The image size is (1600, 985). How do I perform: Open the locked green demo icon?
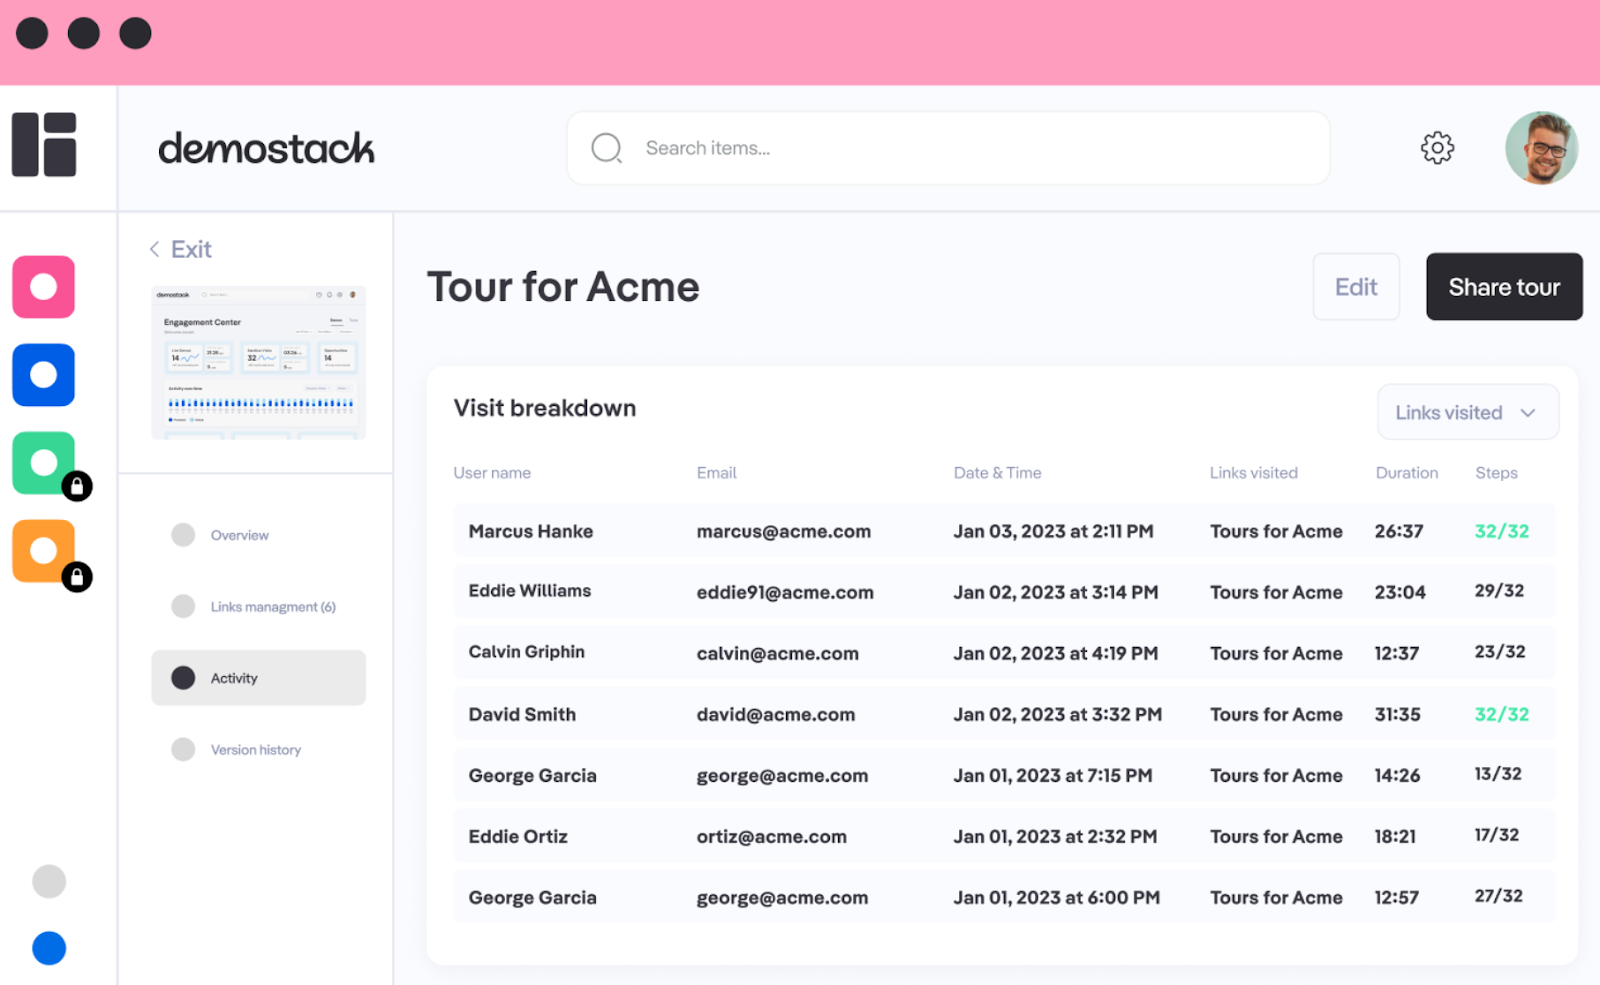[43, 463]
